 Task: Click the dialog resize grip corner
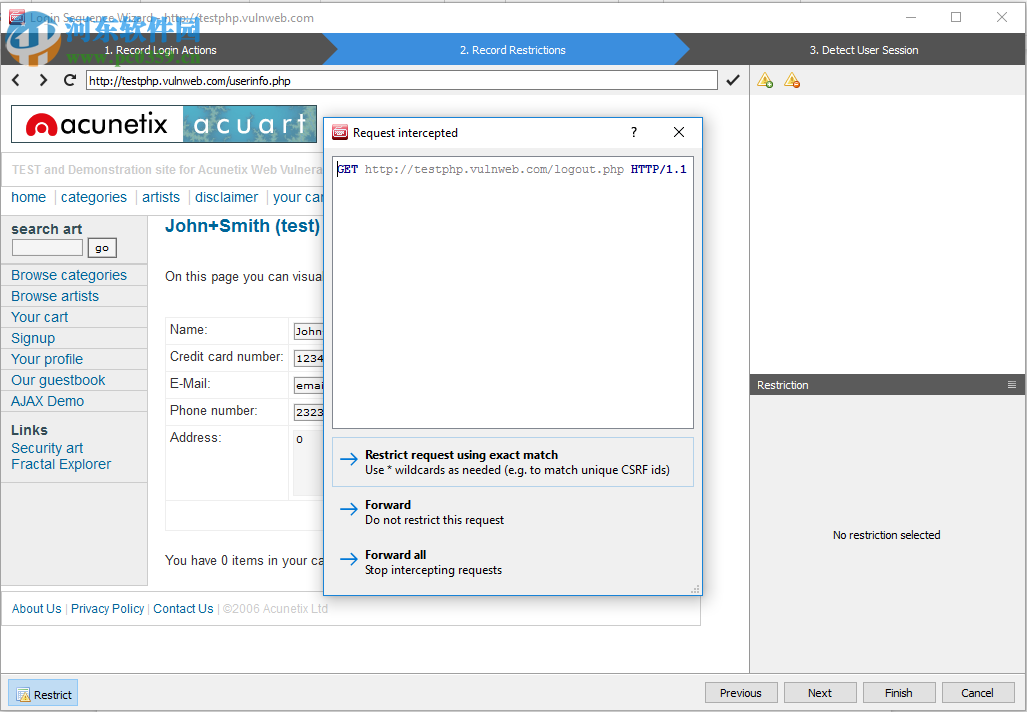click(696, 589)
